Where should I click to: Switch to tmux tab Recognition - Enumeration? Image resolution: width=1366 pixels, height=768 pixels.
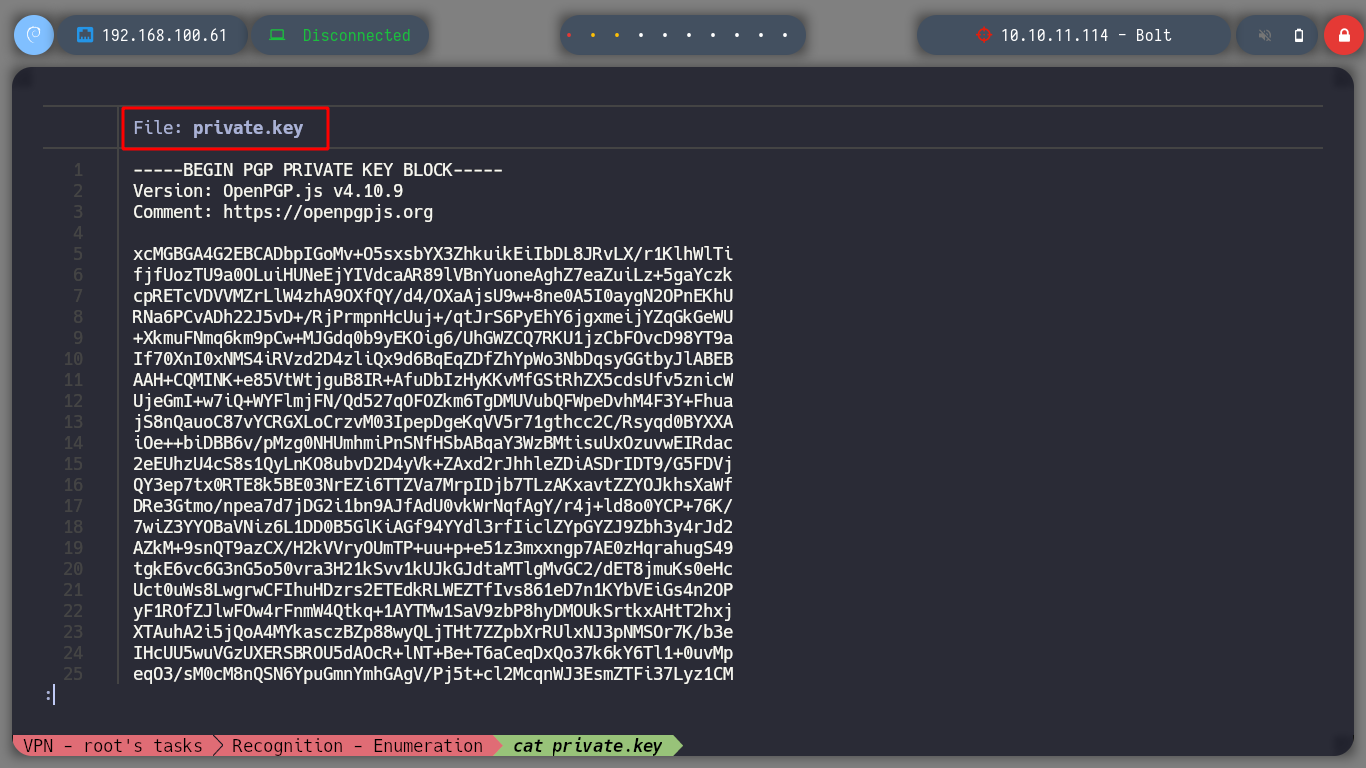[357, 746]
